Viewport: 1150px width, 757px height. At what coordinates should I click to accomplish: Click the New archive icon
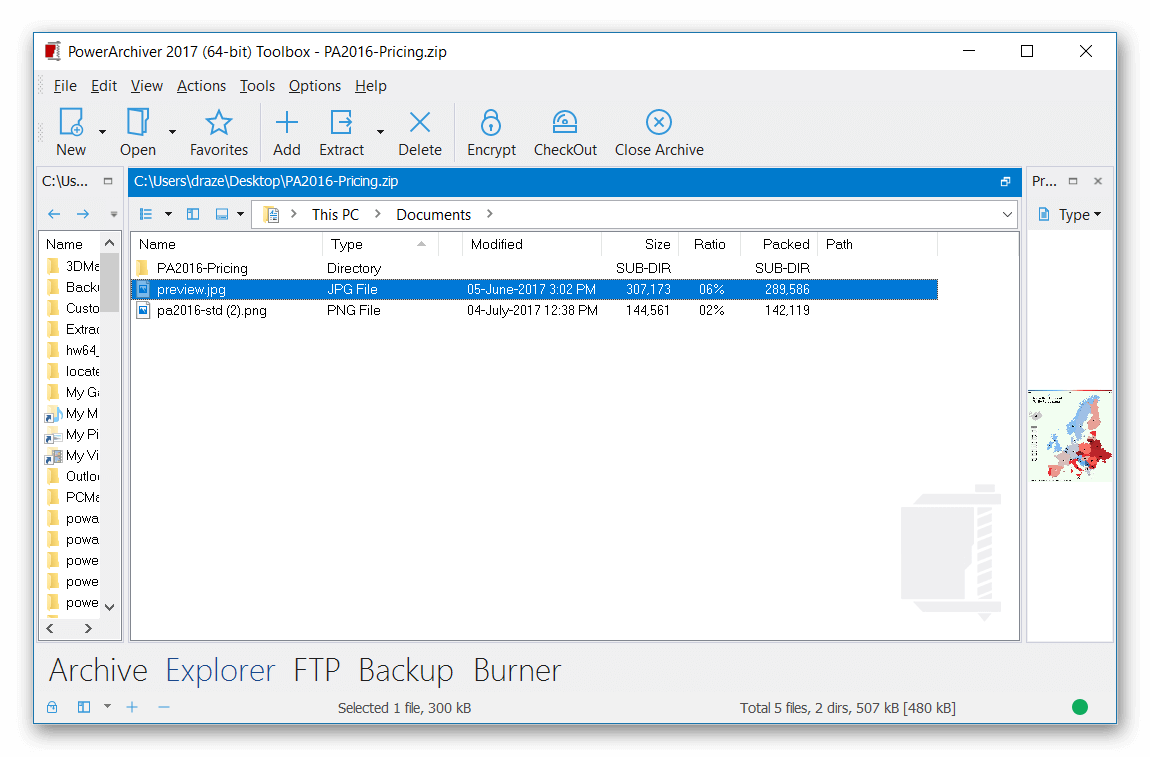[x=71, y=122]
